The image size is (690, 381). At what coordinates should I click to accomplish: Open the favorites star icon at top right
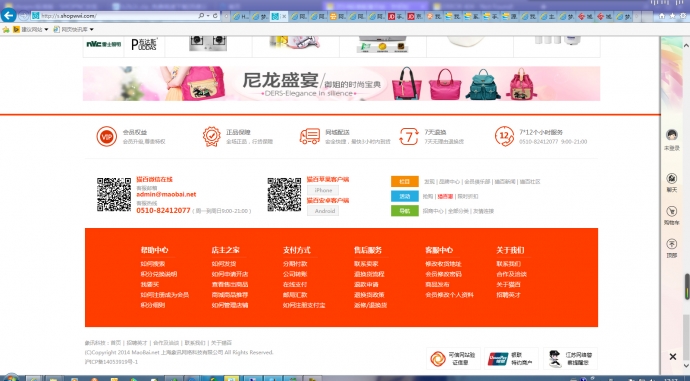point(672,16)
